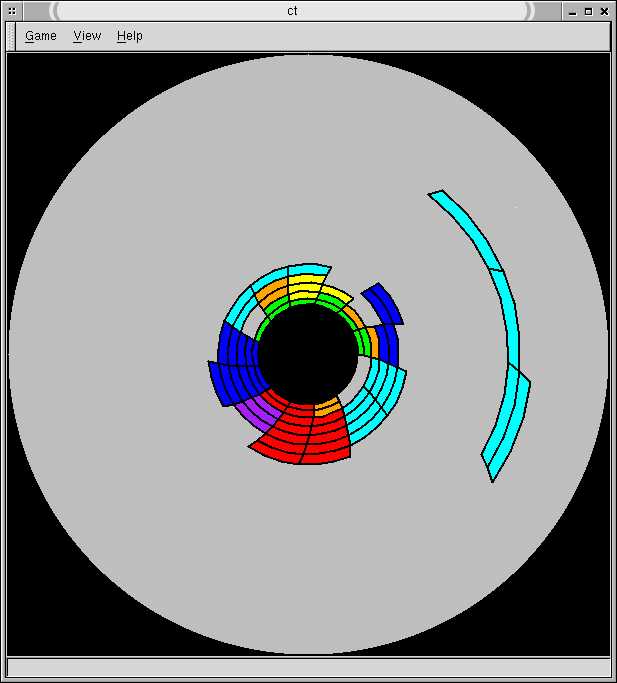
Task: Open the Game menu
Action: pos(41,36)
